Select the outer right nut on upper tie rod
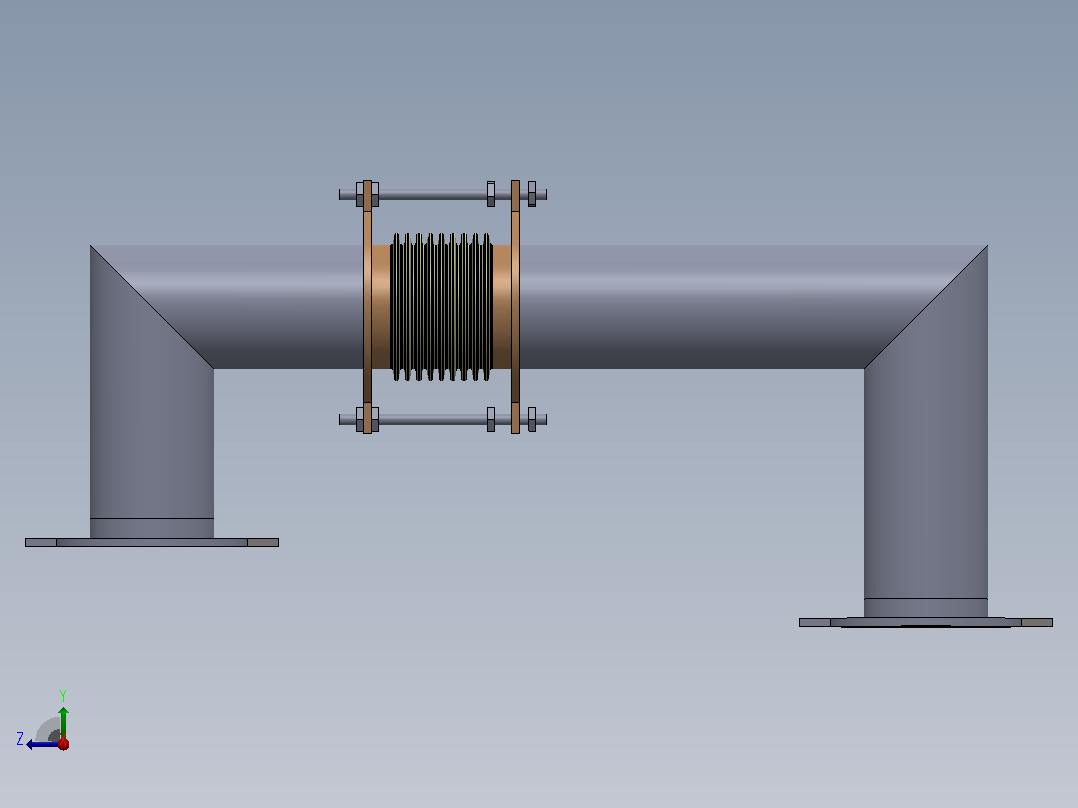 (532, 194)
